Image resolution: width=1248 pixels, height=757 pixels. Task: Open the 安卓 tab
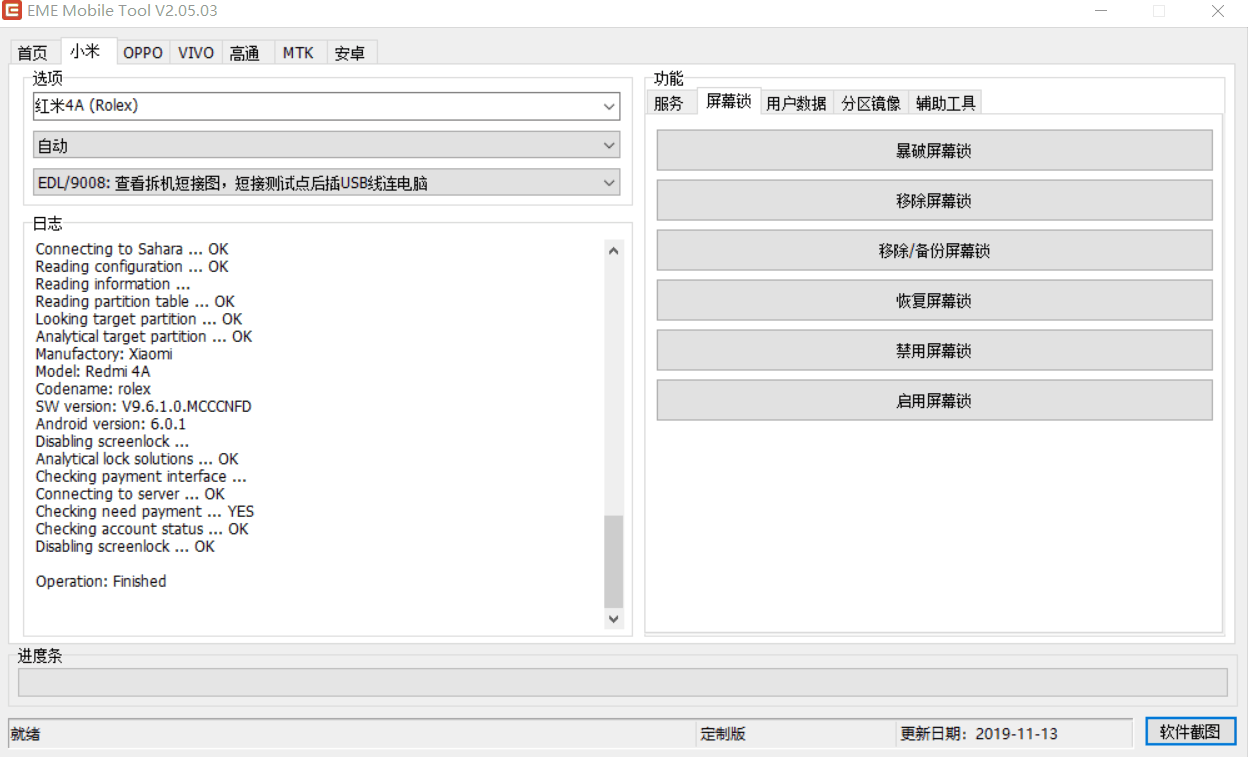click(350, 53)
